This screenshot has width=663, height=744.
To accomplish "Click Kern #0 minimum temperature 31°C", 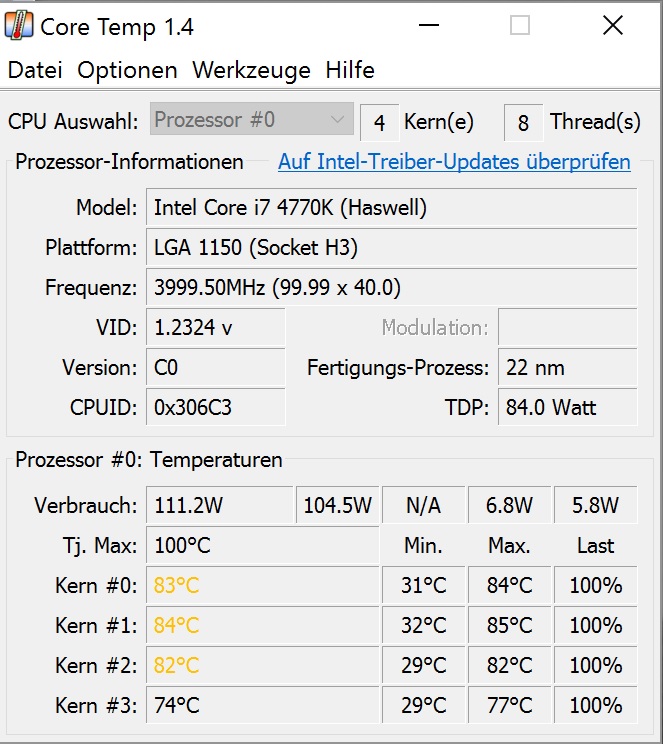I will 423,585.
